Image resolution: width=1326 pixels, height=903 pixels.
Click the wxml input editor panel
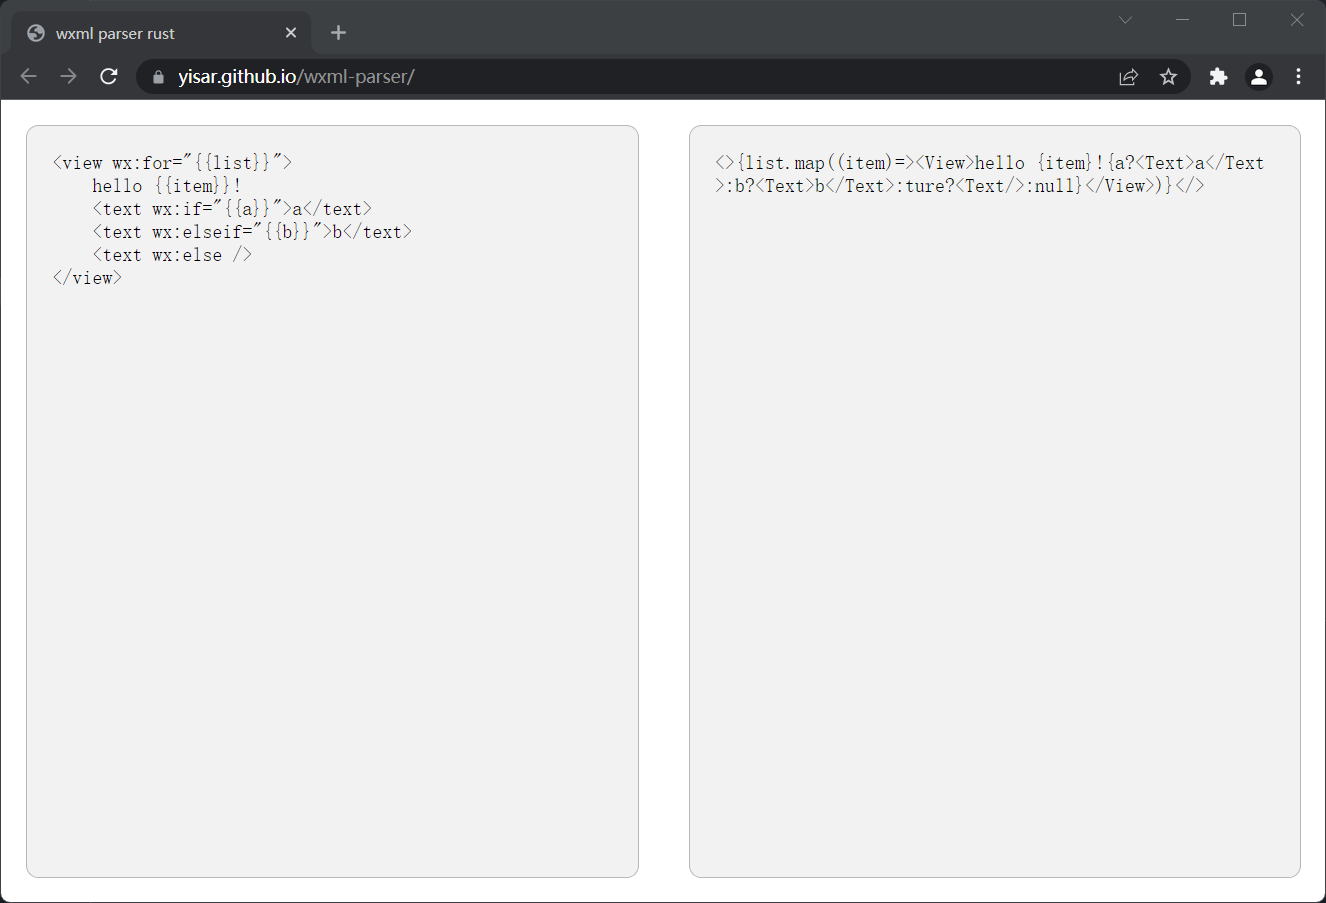pos(332,500)
